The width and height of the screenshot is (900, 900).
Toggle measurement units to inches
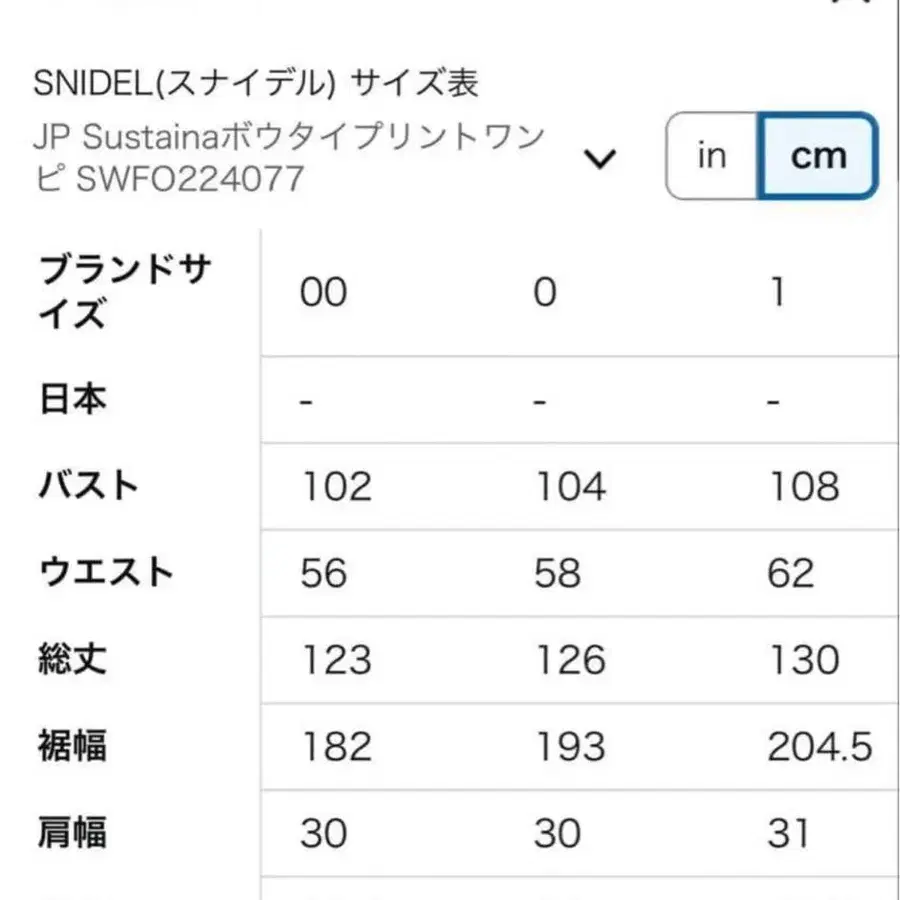[x=710, y=156]
